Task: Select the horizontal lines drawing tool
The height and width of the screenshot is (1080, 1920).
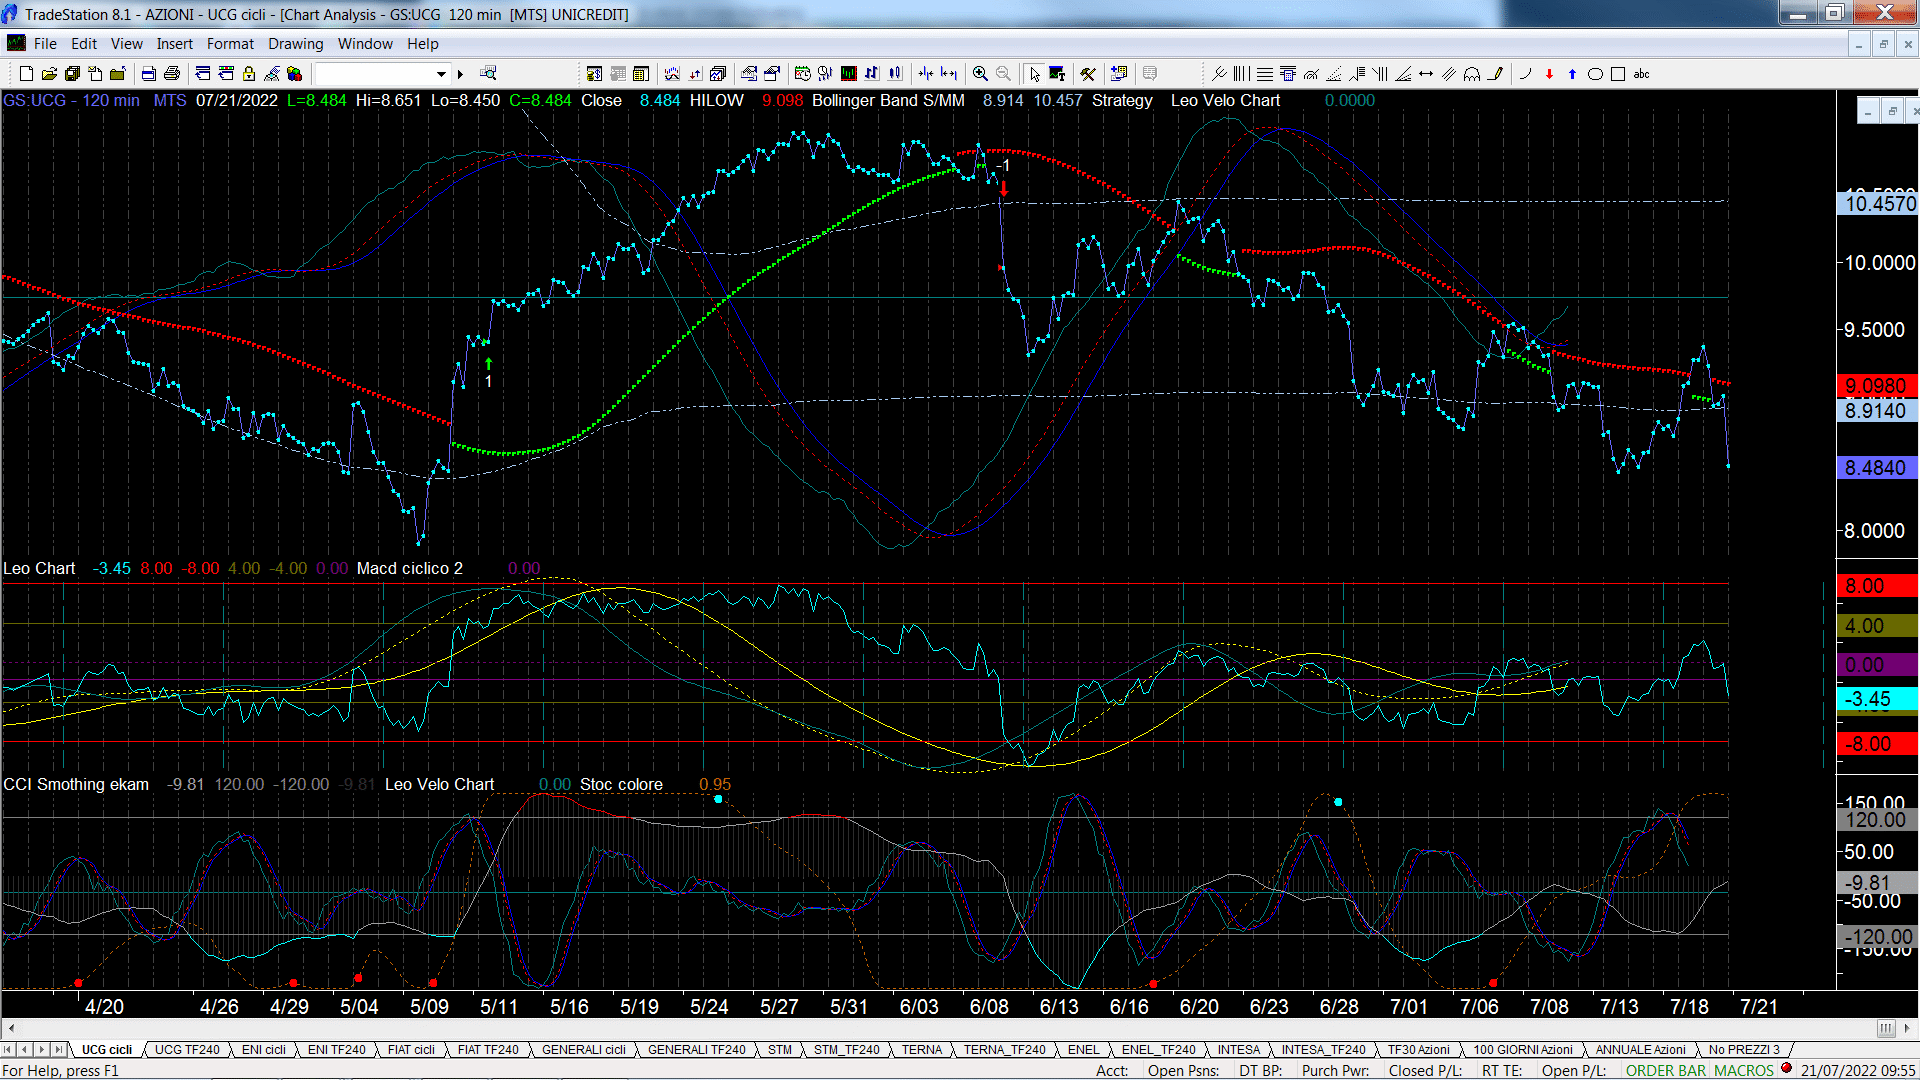Action: [x=1265, y=74]
